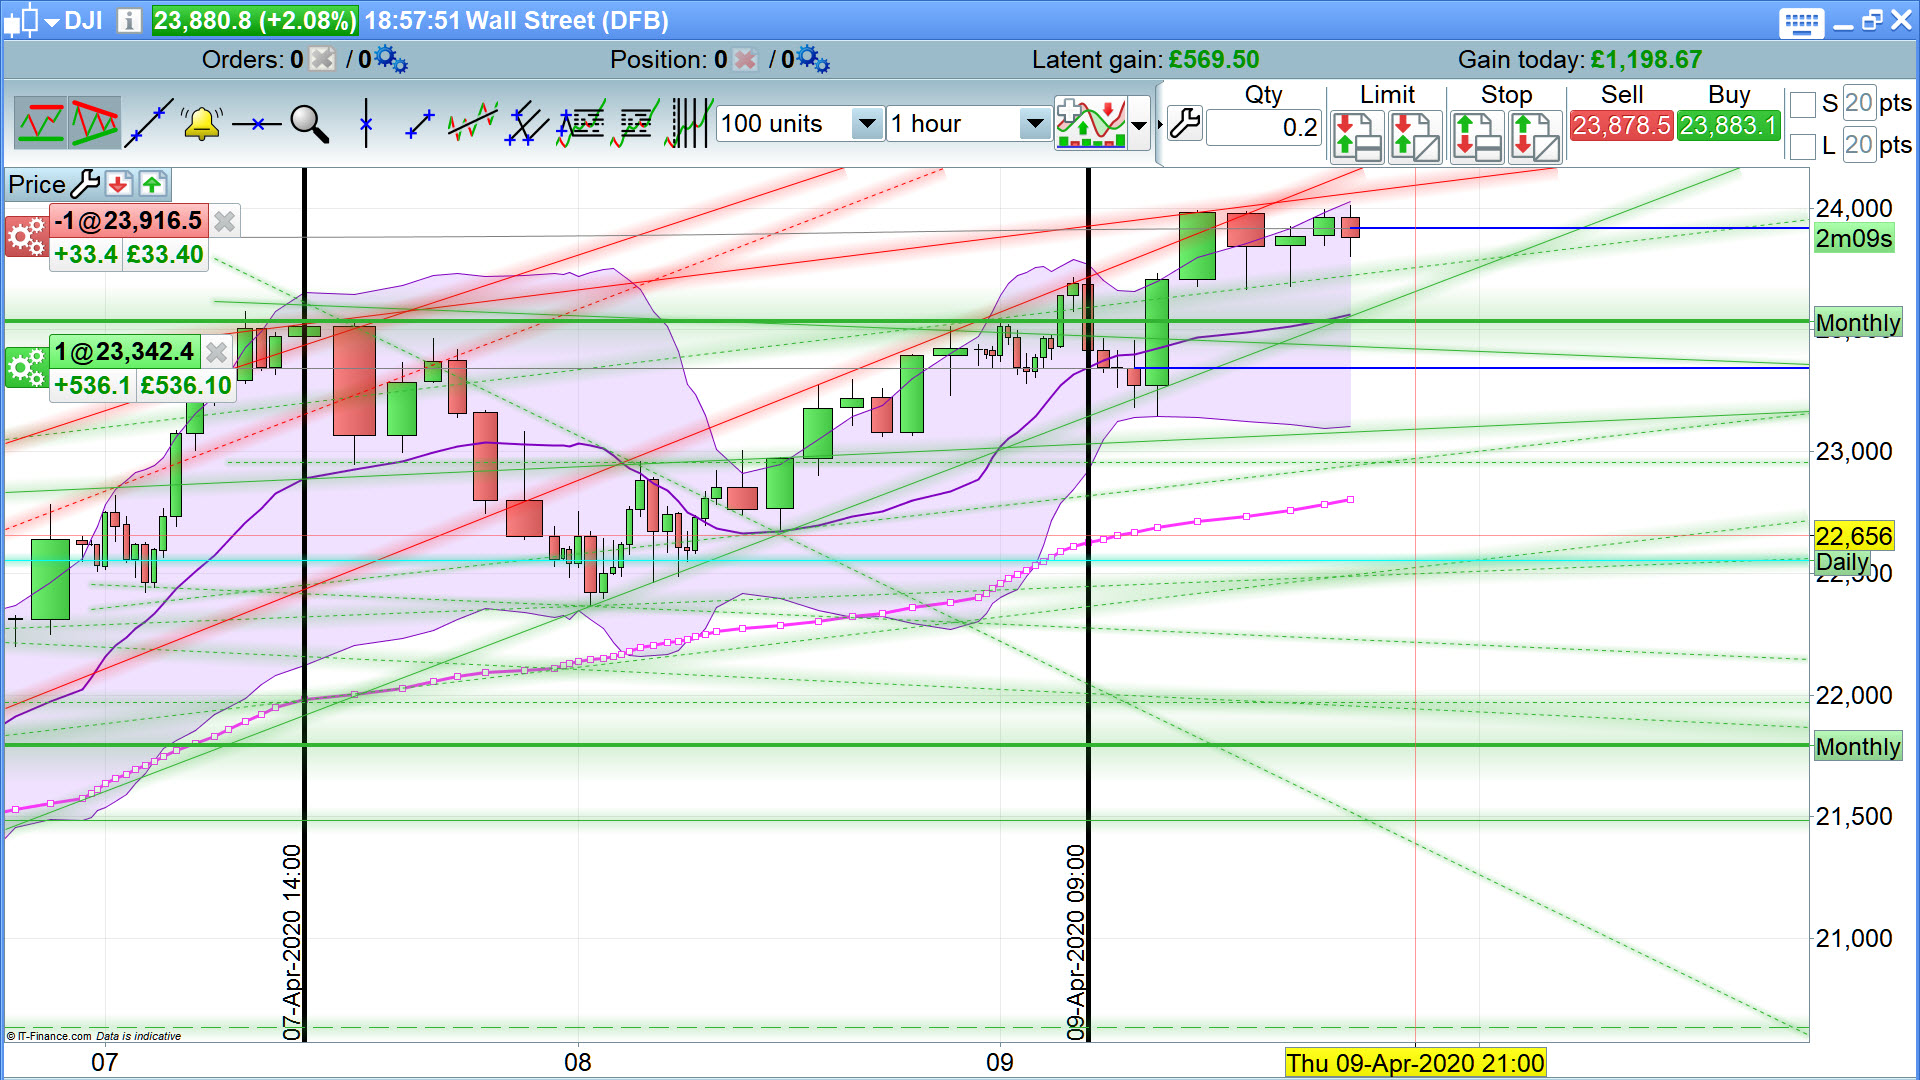Viewport: 1920px width, 1080px height.
Task: Select the vertical line drawing tool
Action: [x=366, y=124]
